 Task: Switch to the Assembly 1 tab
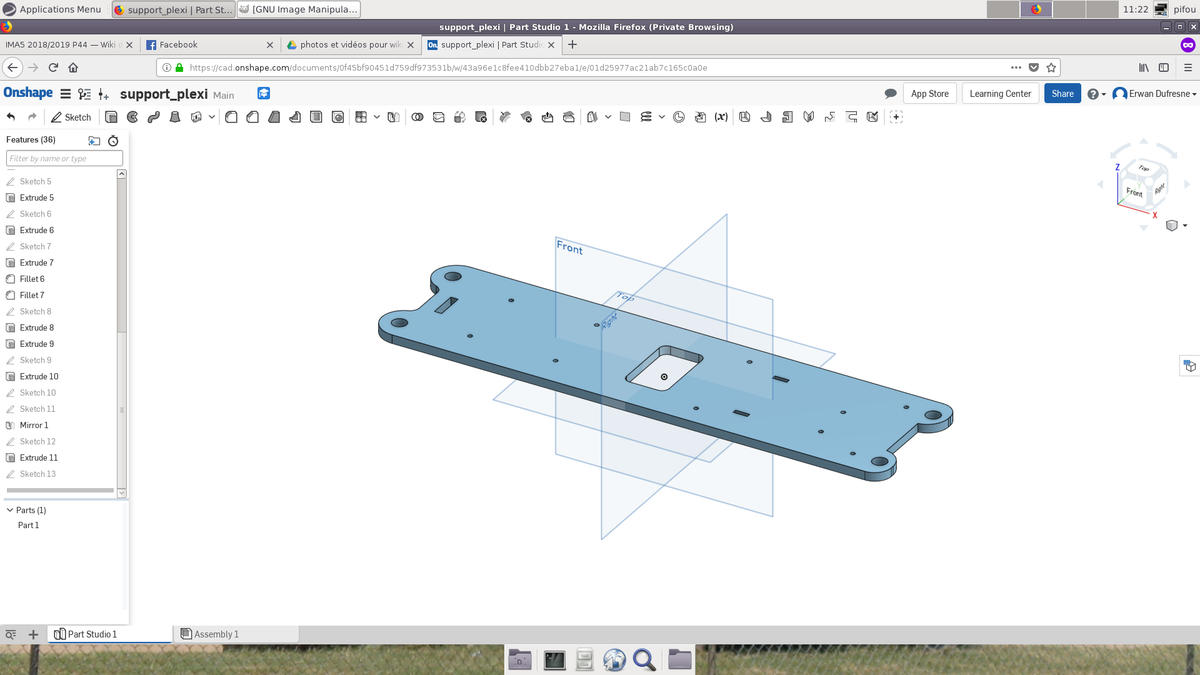click(x=210, y=634)
